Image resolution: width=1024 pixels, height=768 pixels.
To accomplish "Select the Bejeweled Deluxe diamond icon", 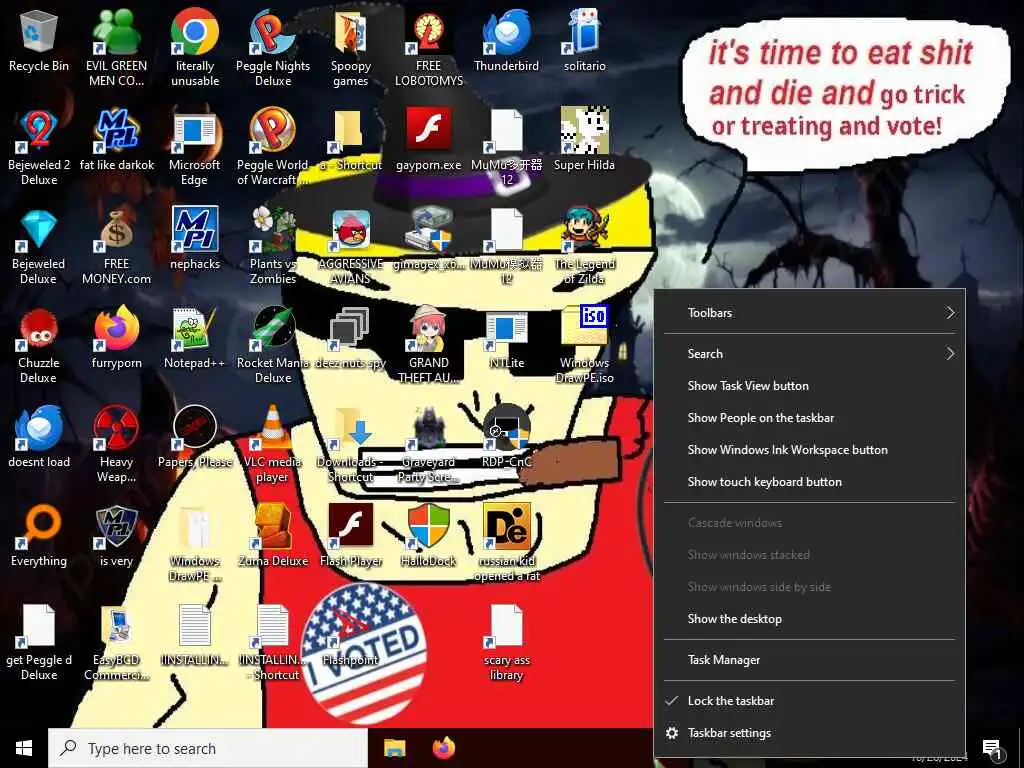I will (x=39, y=230).
